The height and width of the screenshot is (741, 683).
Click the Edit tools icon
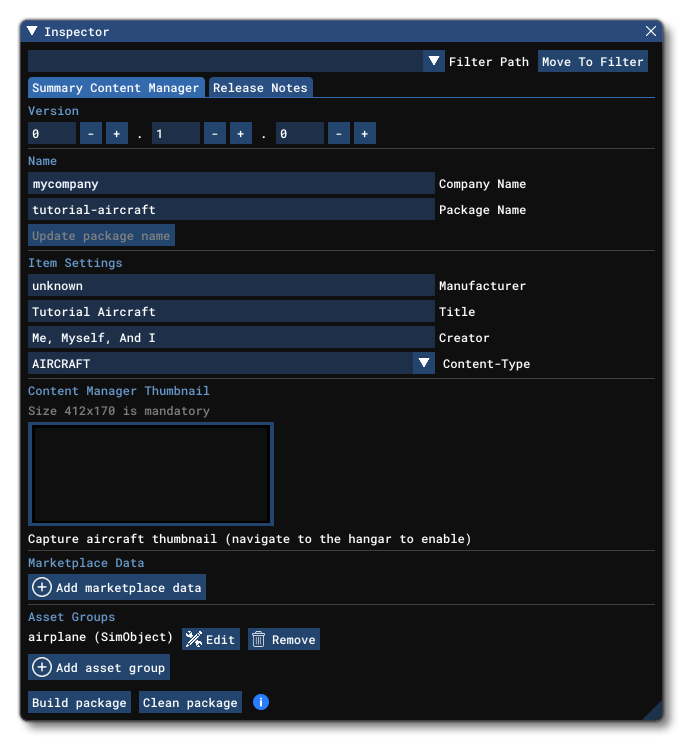point(193,639)
